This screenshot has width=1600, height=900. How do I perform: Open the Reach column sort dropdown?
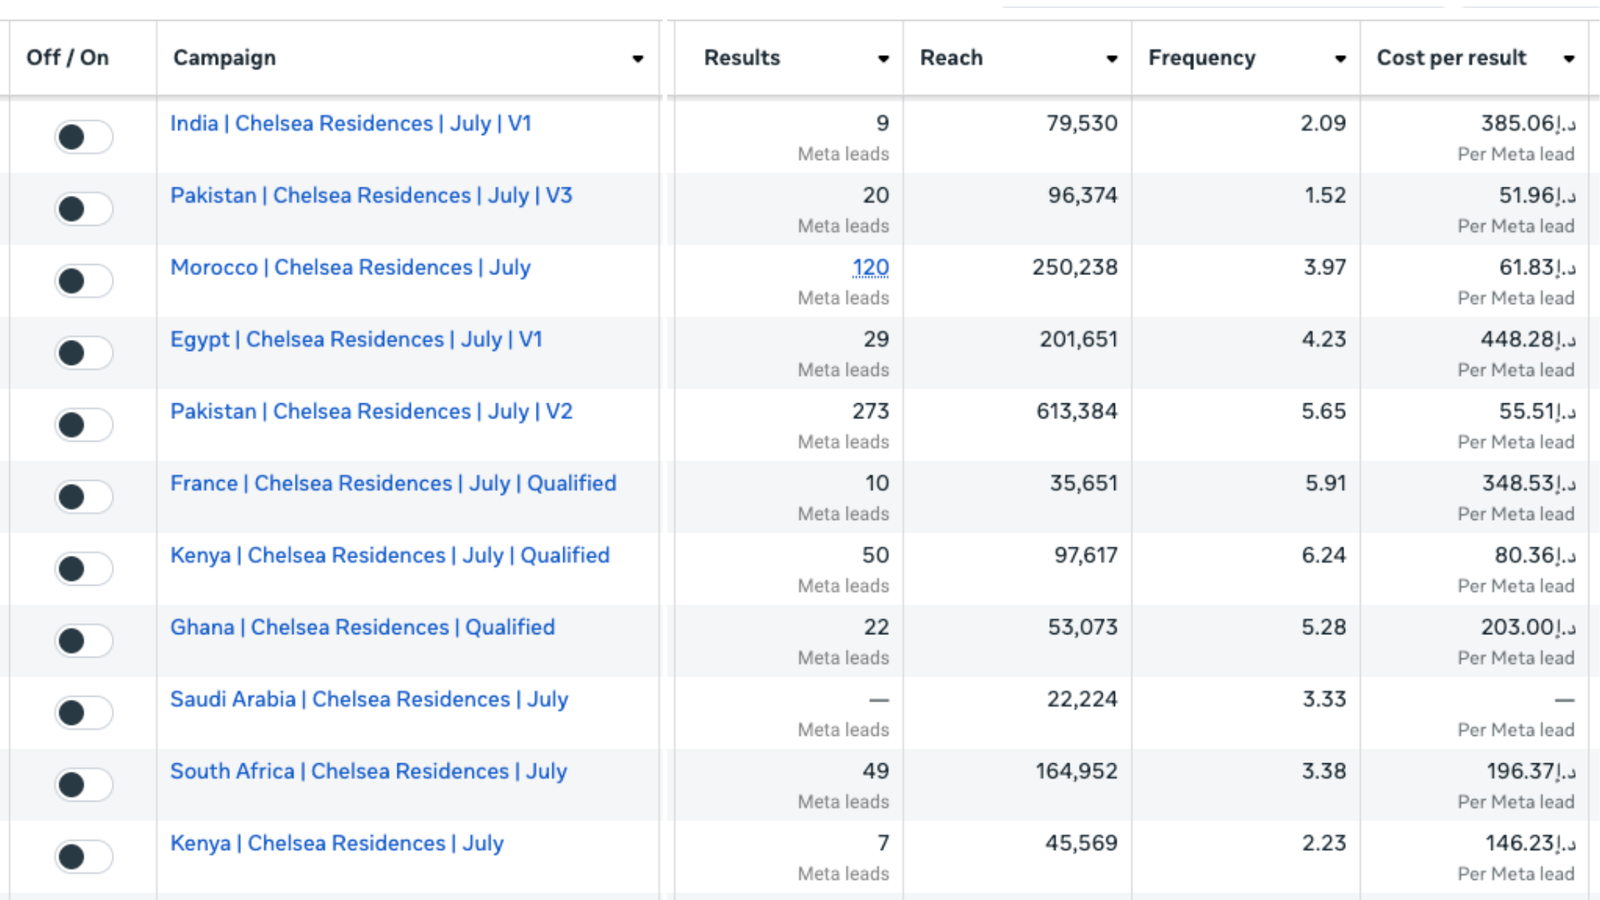click(x=1111, y=59)
